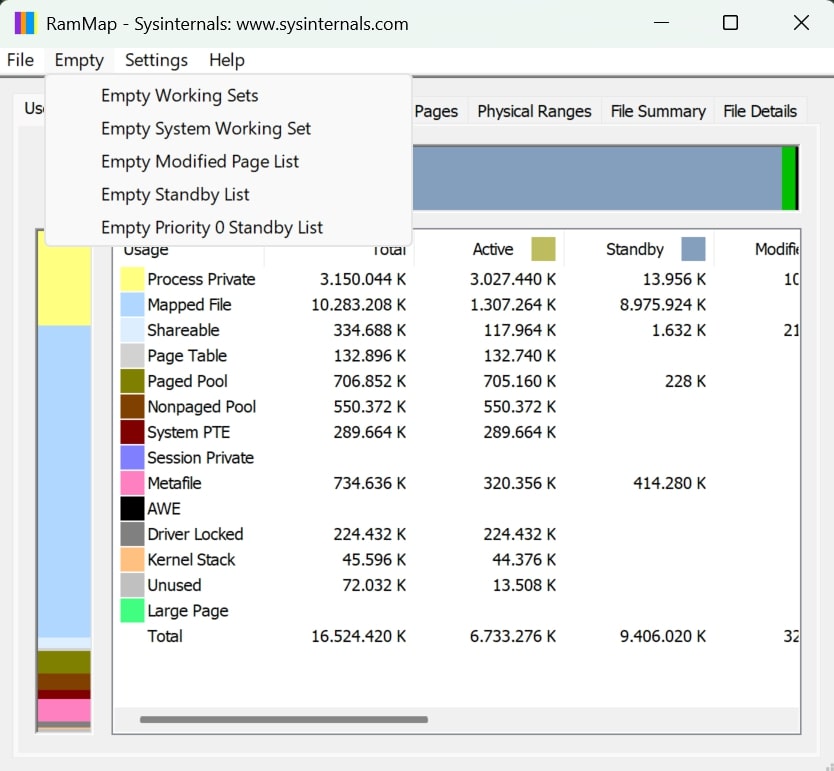Viewport: 834px width, 771px height.
Task: Click the Shareable pale blue swatch
Action: pyautogui.click(x=132, y=330)
